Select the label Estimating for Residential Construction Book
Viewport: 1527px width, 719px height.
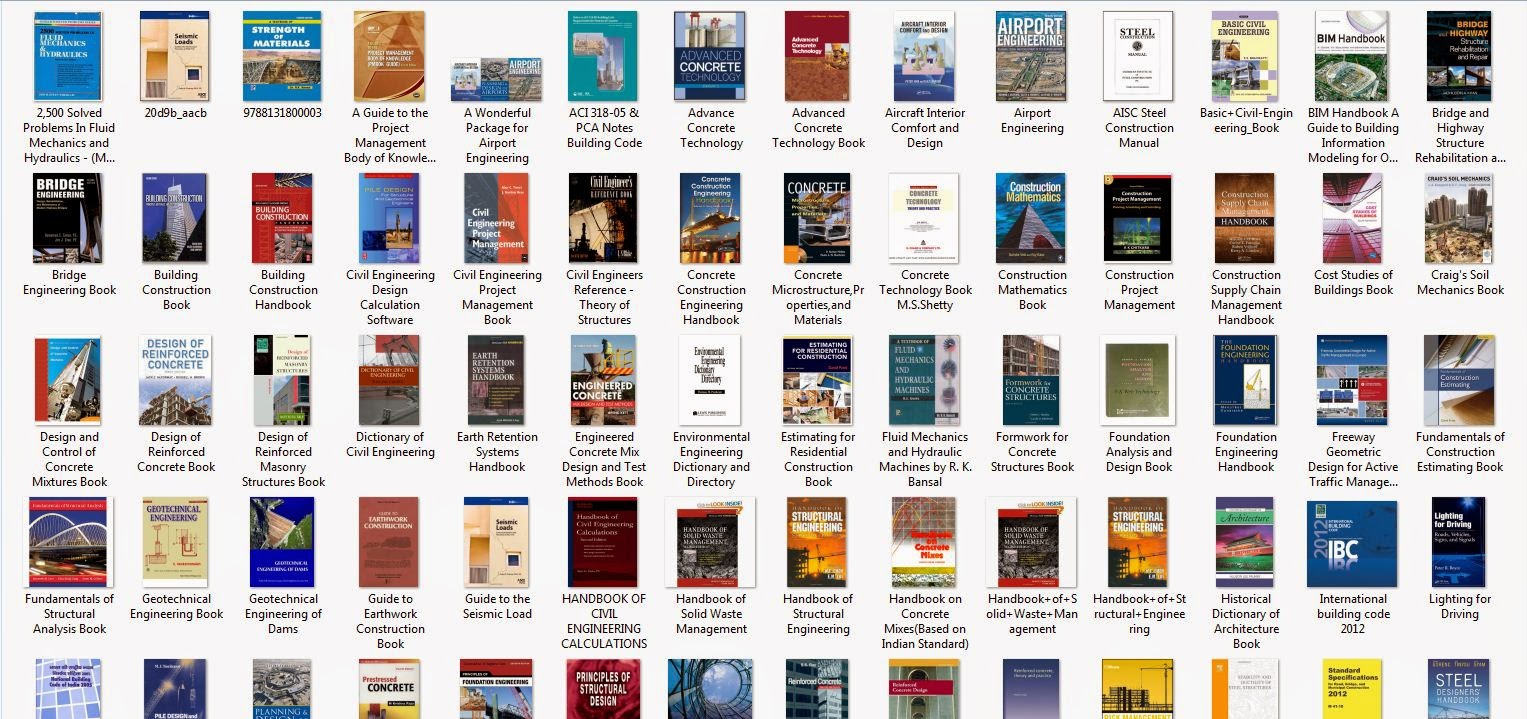click(818, 459)
